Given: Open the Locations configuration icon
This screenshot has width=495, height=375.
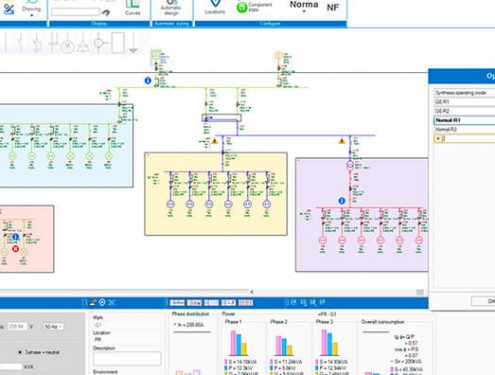Looking at the screenshot, I should [215, 7].
